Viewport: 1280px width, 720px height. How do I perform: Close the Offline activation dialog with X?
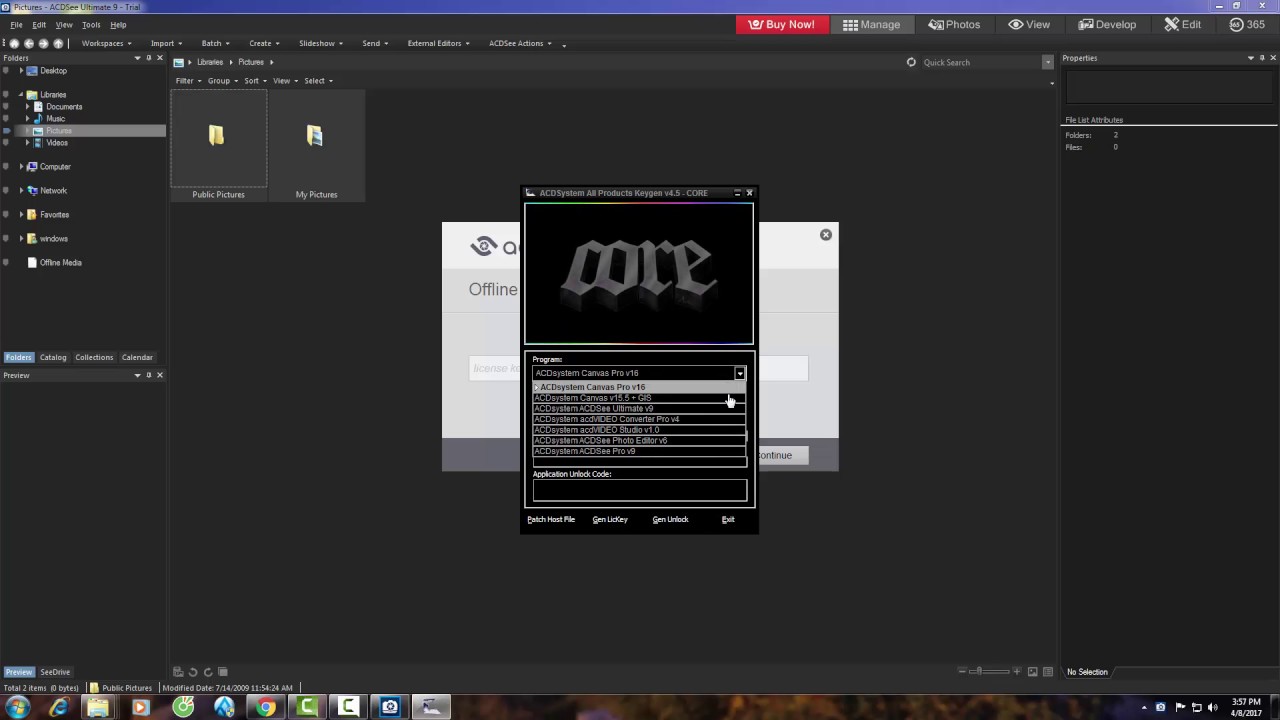coord(826,235)
